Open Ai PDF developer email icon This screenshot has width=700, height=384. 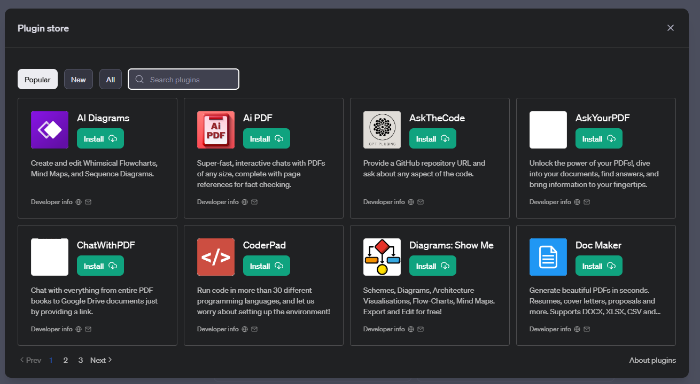[254, 202]
